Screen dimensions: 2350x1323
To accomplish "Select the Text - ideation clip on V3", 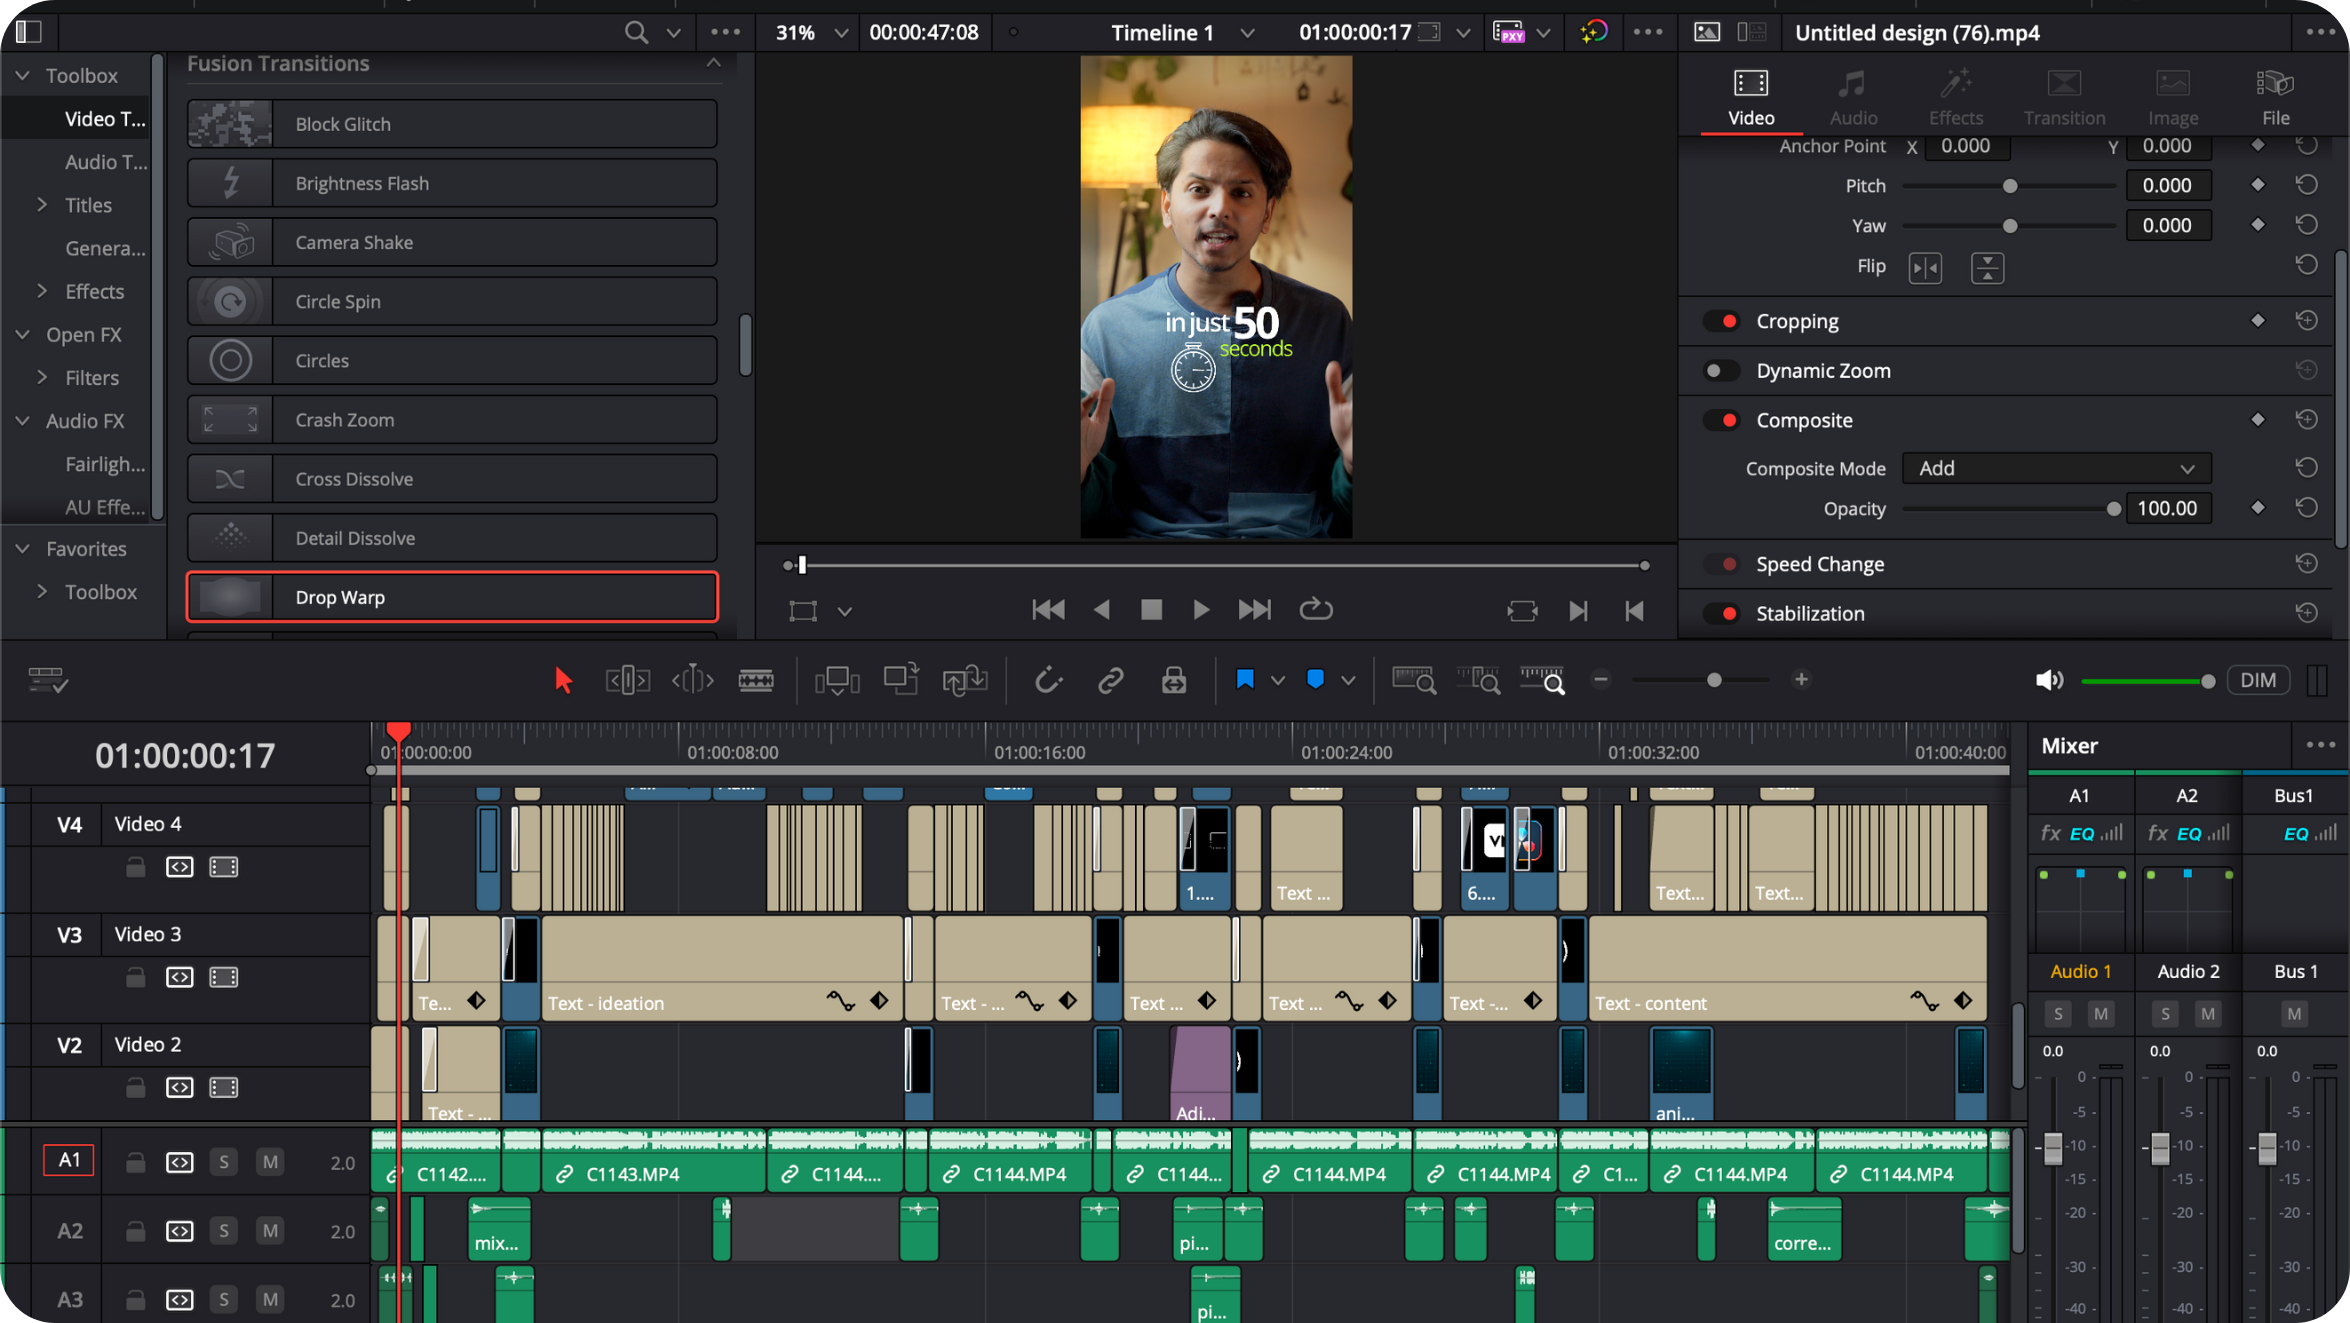I will (x=722, y=968).
